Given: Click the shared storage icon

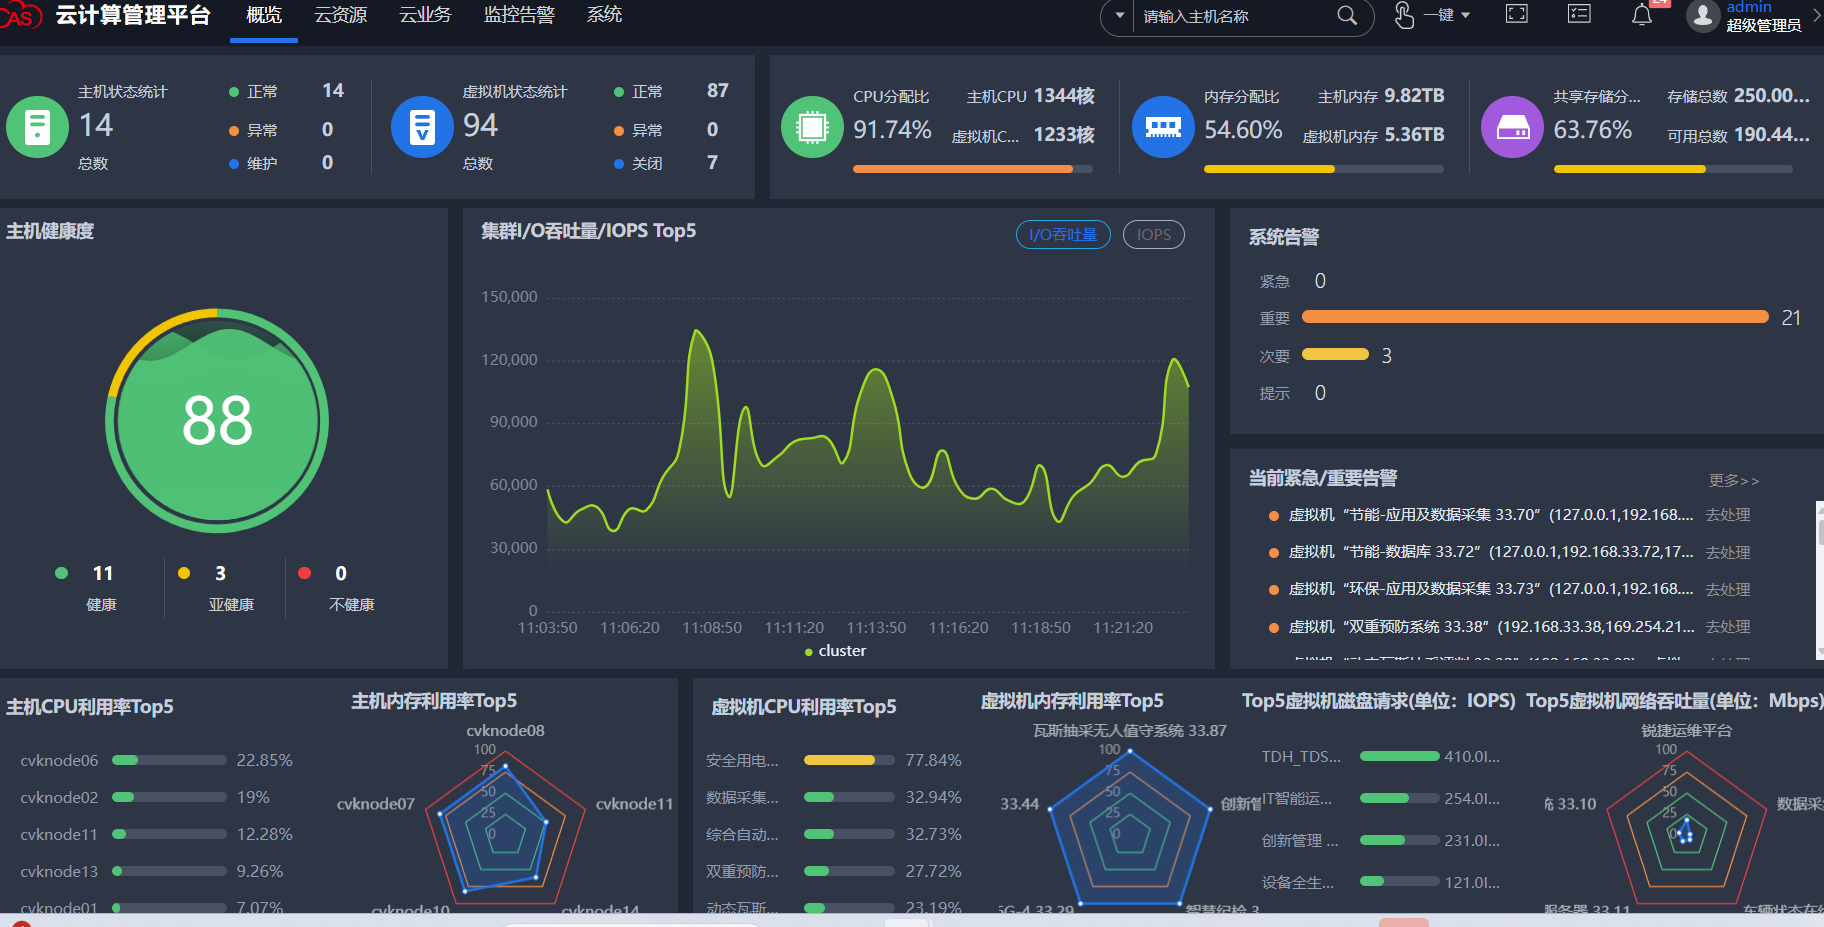Looking at the screenshot, I should (1512, 127).
